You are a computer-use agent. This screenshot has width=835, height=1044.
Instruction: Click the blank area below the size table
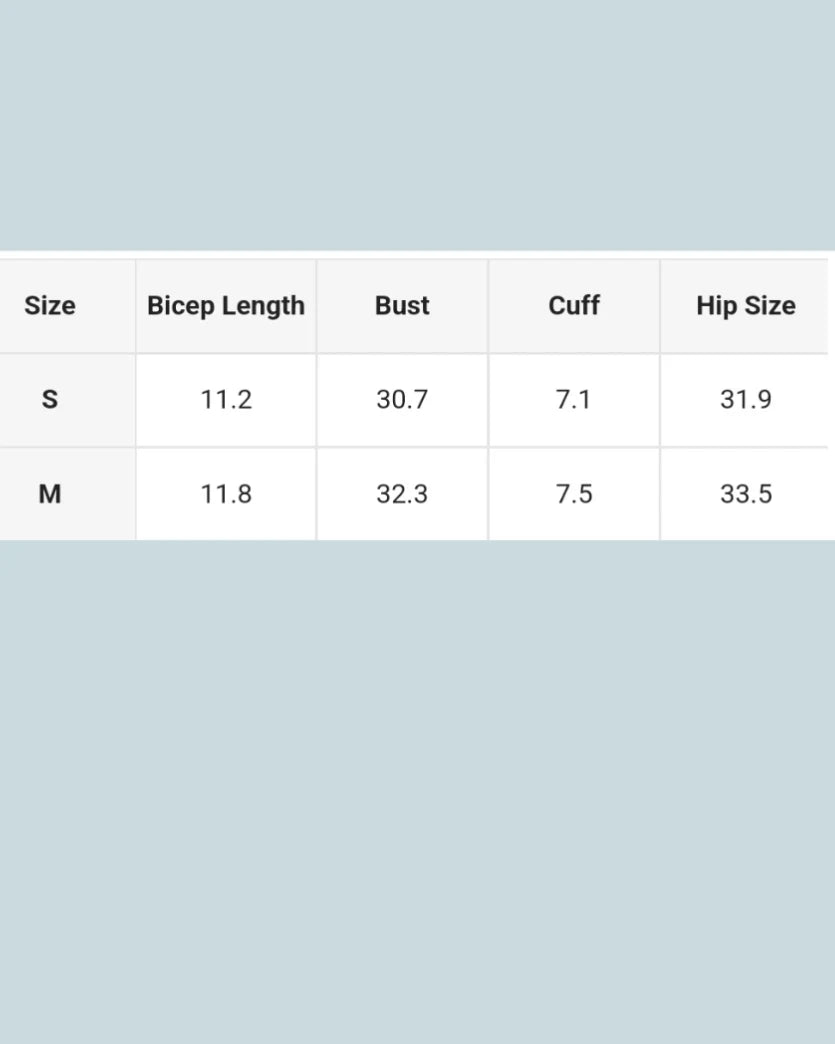point(417,790)
